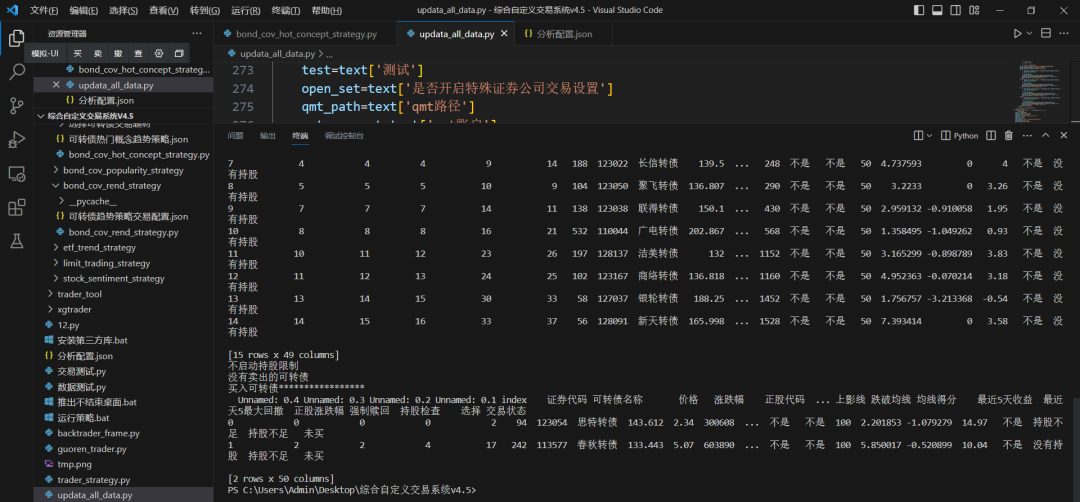The image size is (1080, 502).
Task: Click 买 button in floating toolbar
Action: [78, 53]
